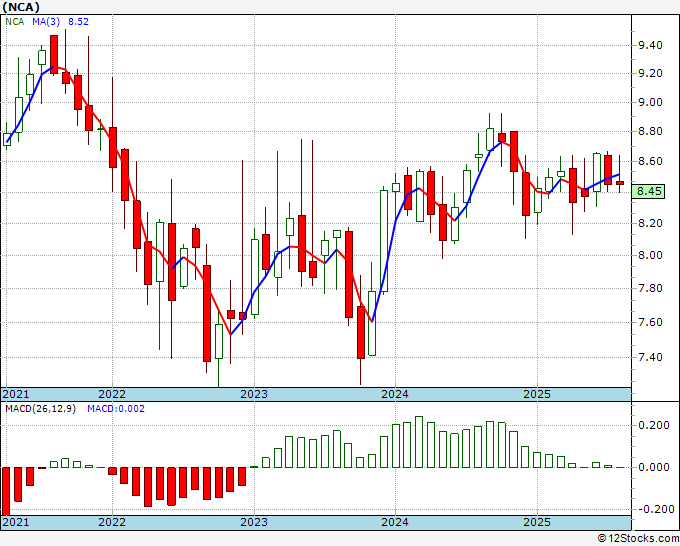Click the 7.80 price axis label
Image resolution: width=680 pixels, height=546 pixels.
click(x=650, y=288)
